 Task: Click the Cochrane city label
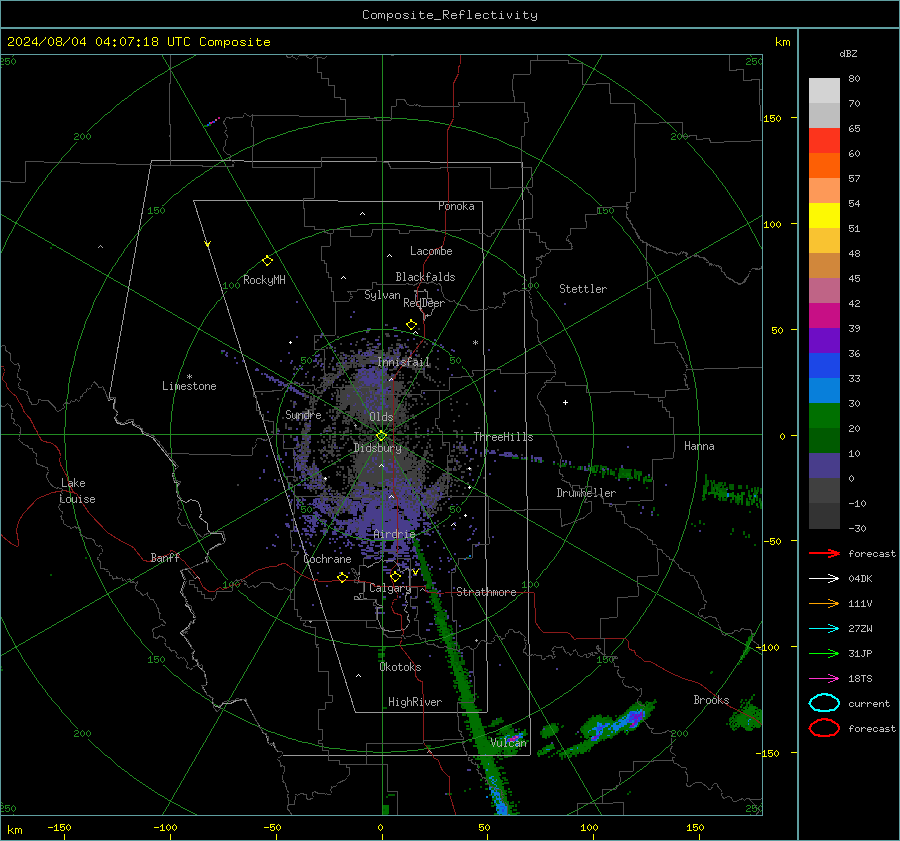(327, 559)
